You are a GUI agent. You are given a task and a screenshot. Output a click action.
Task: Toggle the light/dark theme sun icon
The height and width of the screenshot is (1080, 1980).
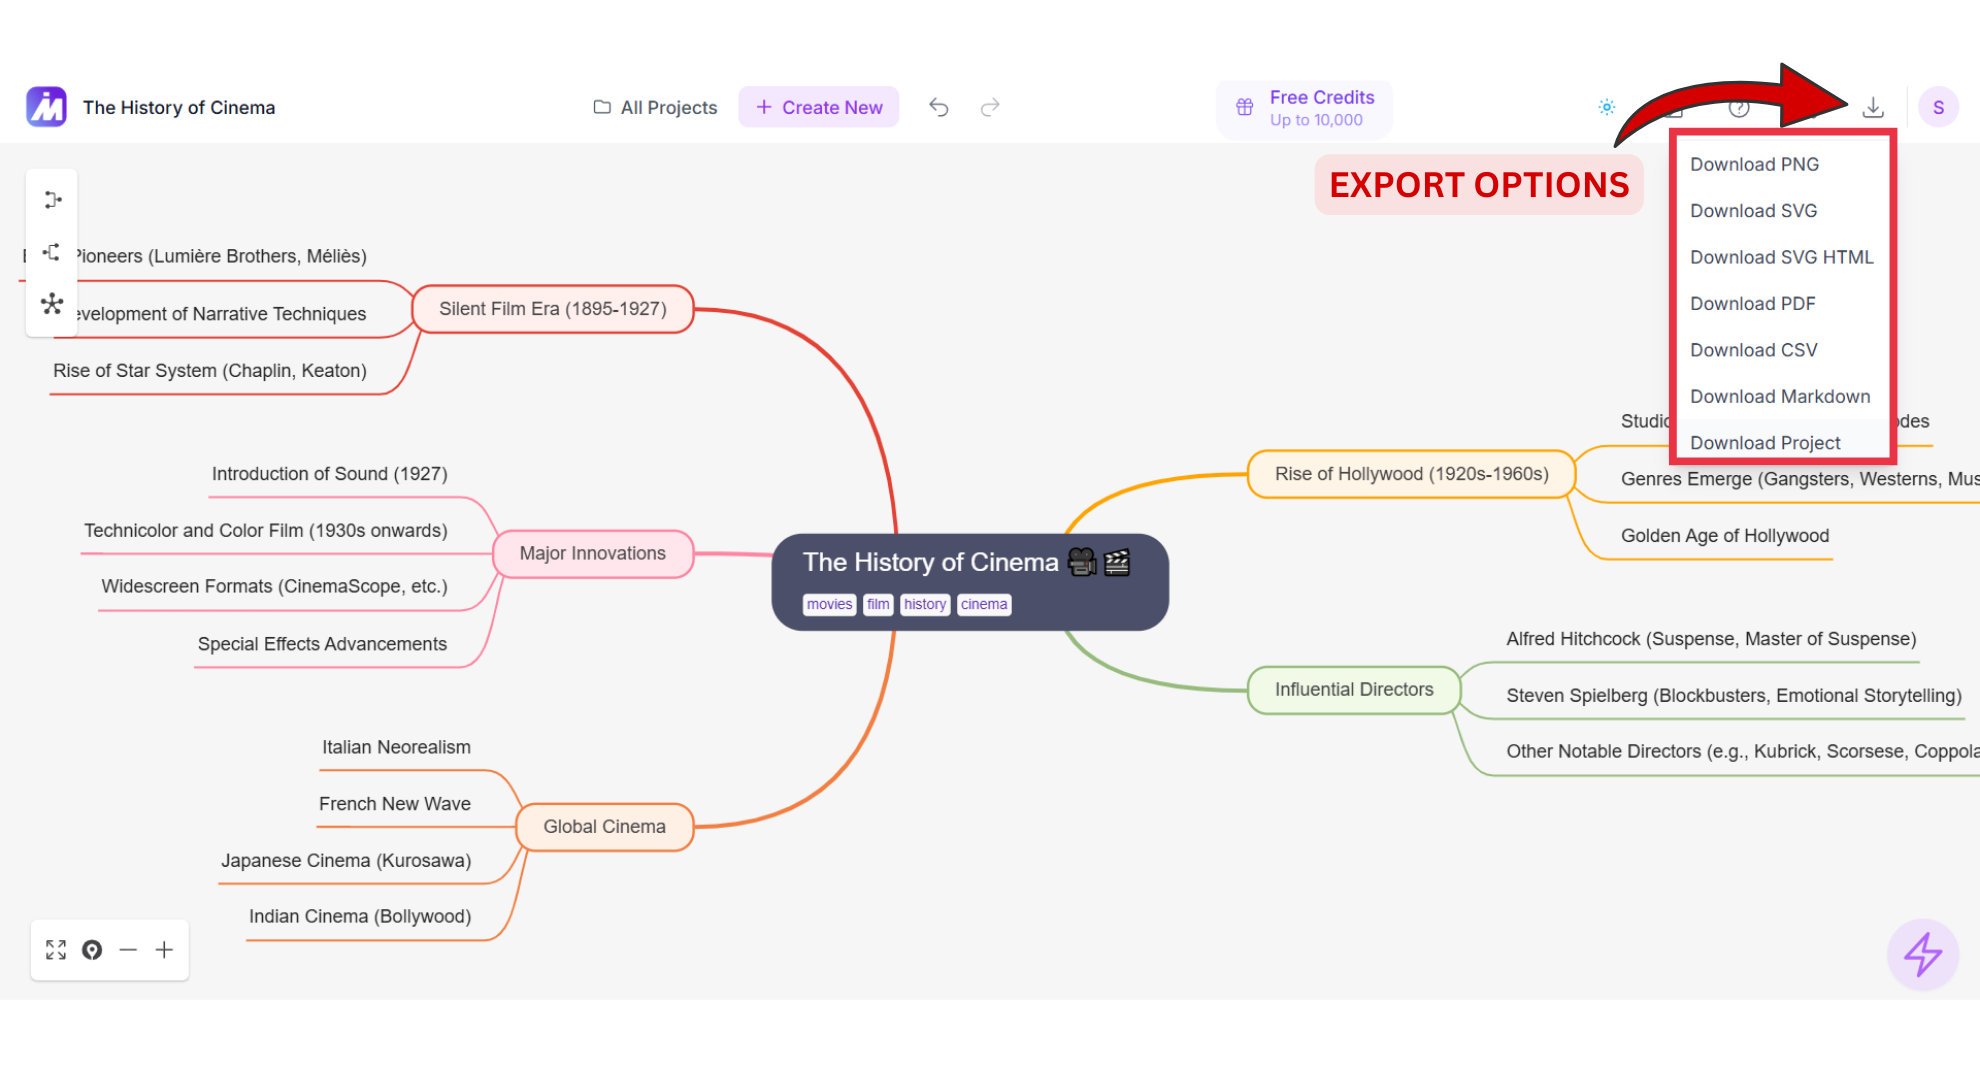(1606, 107)
